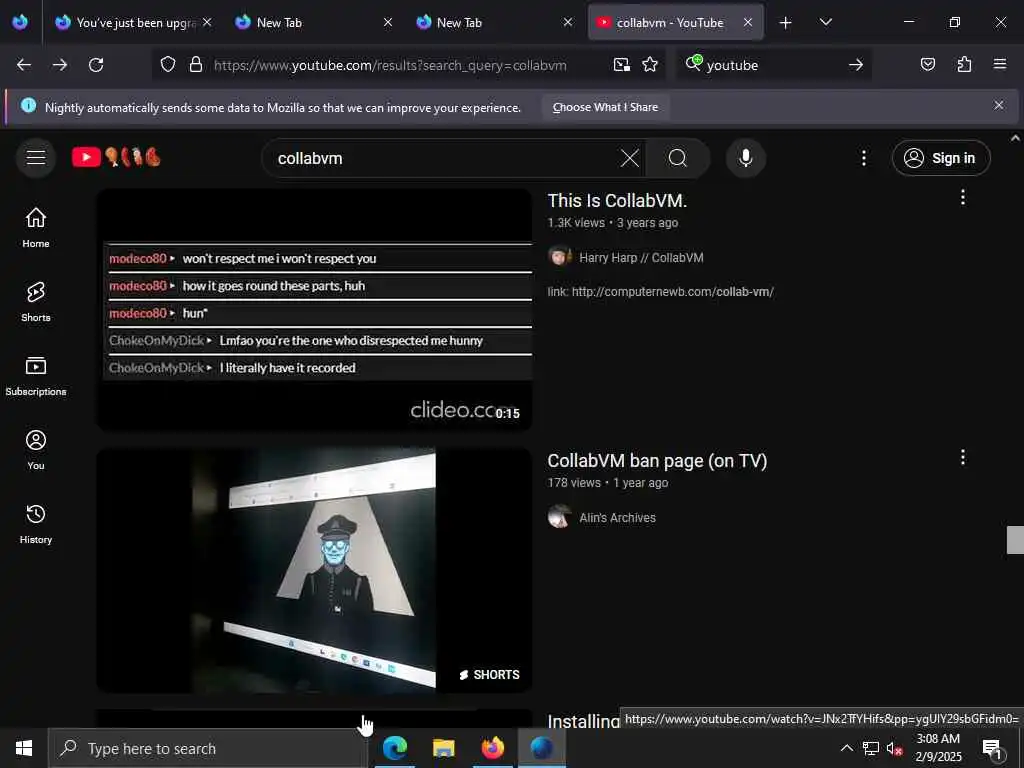Image resolution: width=1024 pixels, height=768 pixels.
Task: Play This Is CollabVM thumbnail
Action: pos(314,310)
